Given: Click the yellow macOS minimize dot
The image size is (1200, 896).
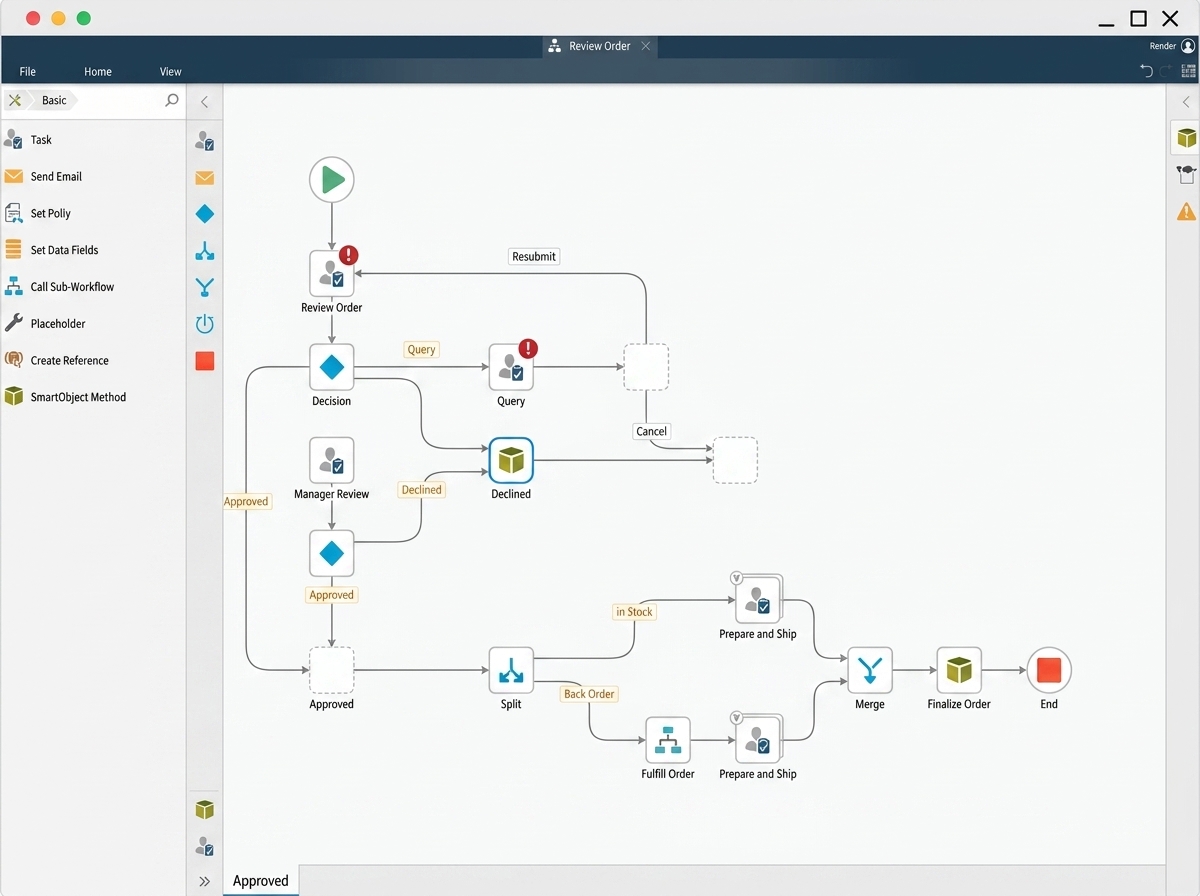Looking at the screenshot, I should 58,18.
